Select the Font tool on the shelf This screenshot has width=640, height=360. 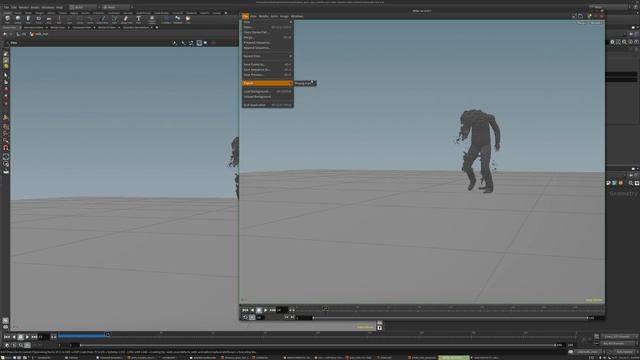[138, 20]
